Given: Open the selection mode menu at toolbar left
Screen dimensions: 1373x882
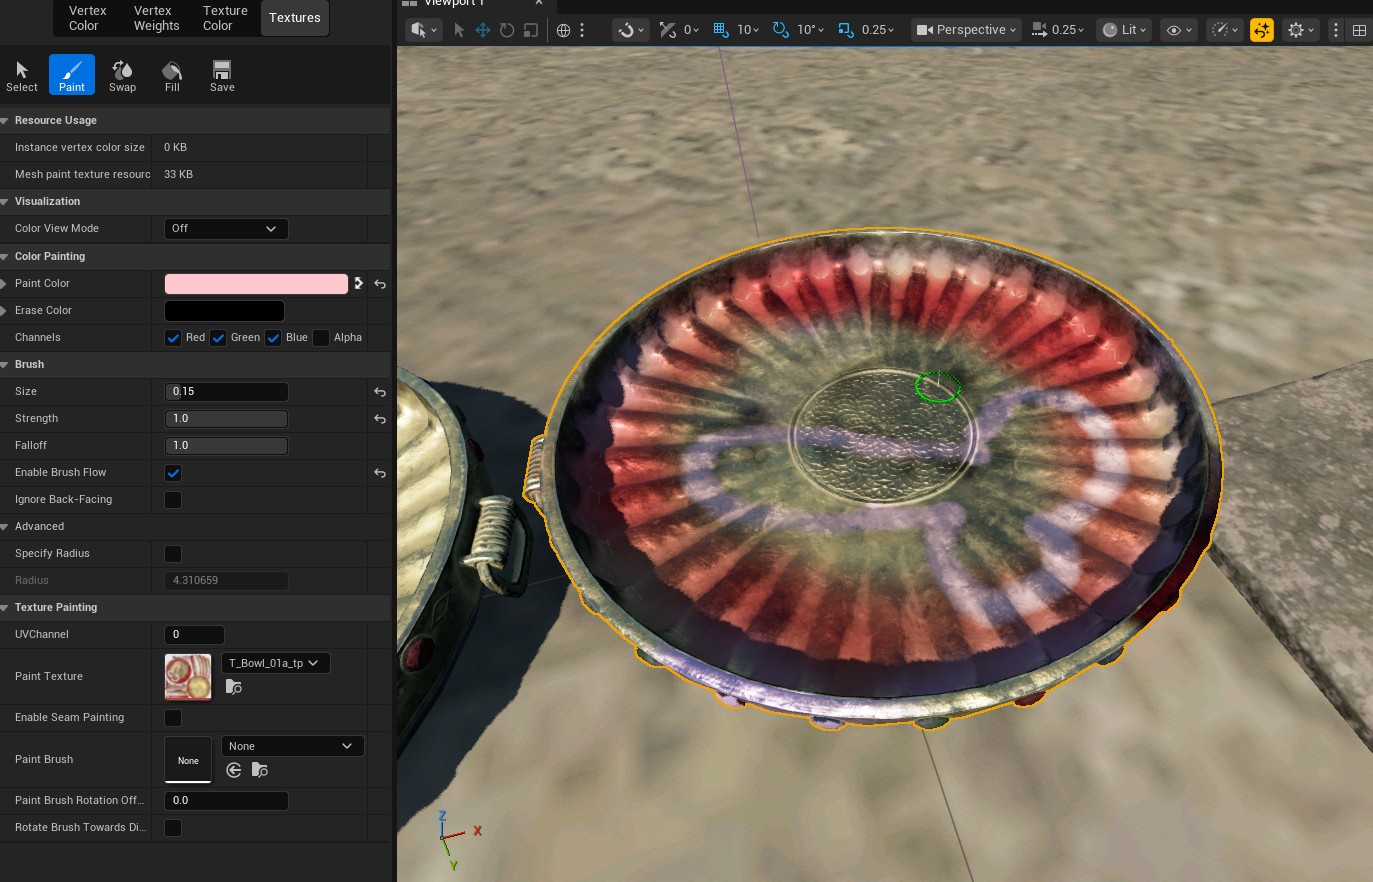Looking at the screenshot, I should (x=424, y=30).
